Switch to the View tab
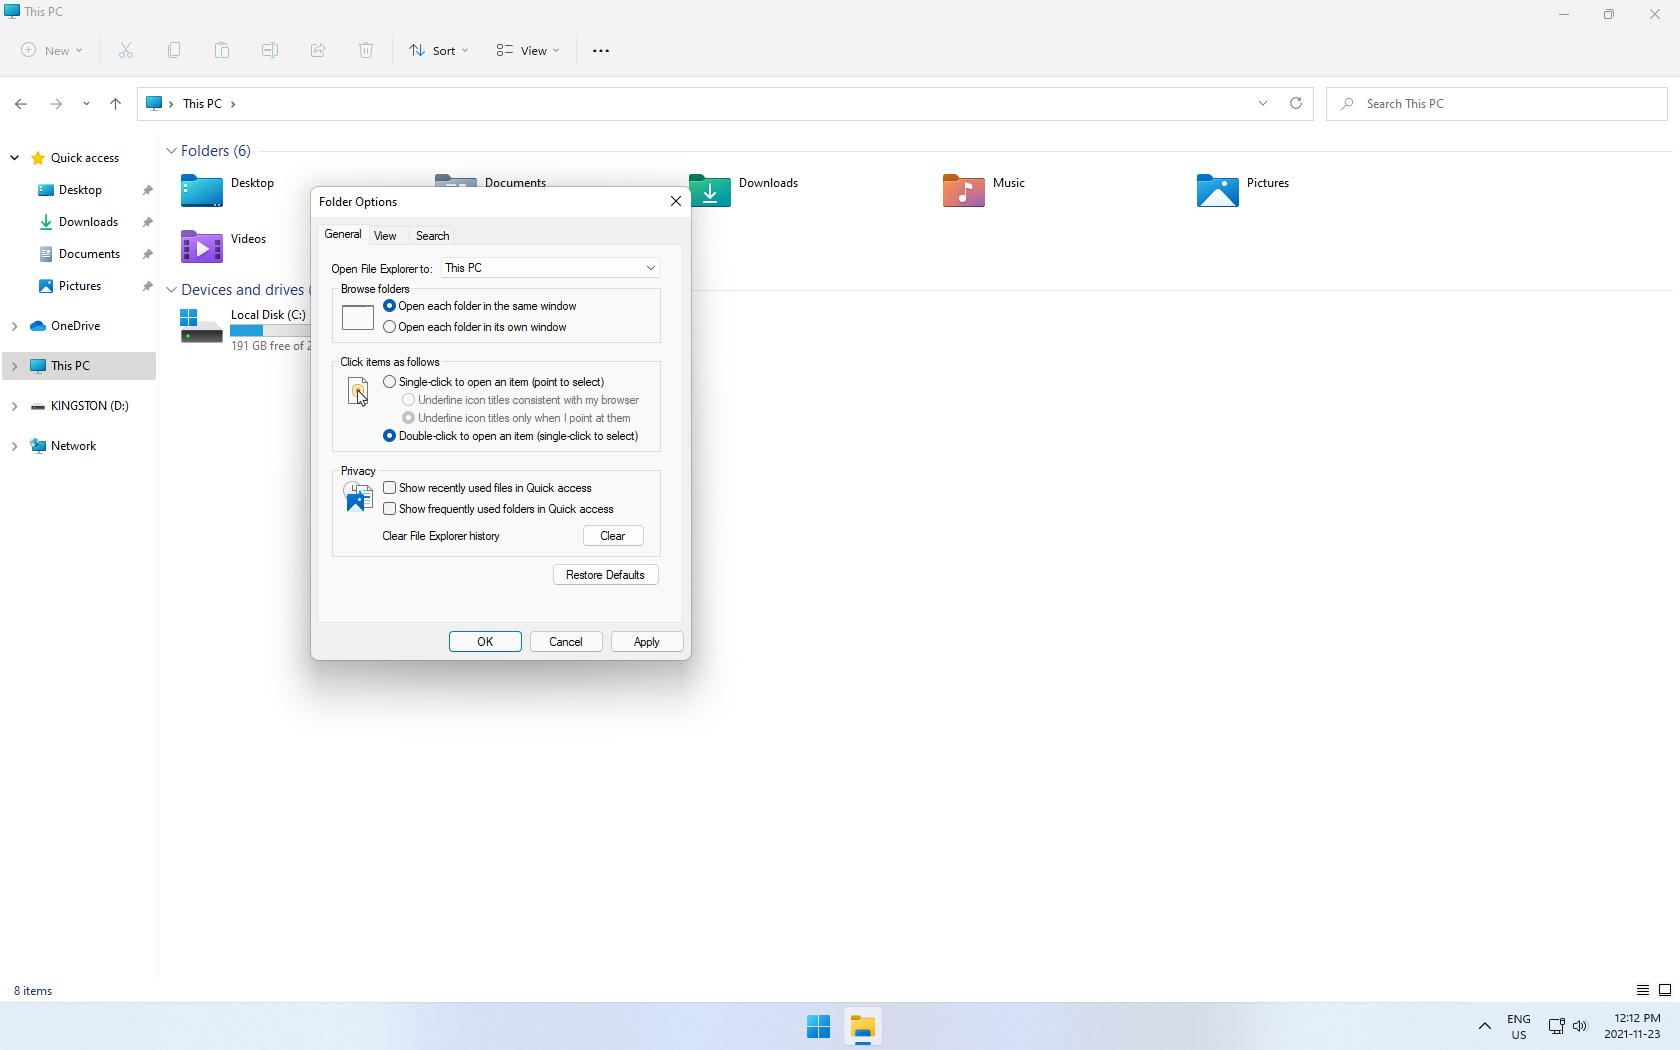The height and width of the screenshot is (1050, 1680). pos(385,236)
